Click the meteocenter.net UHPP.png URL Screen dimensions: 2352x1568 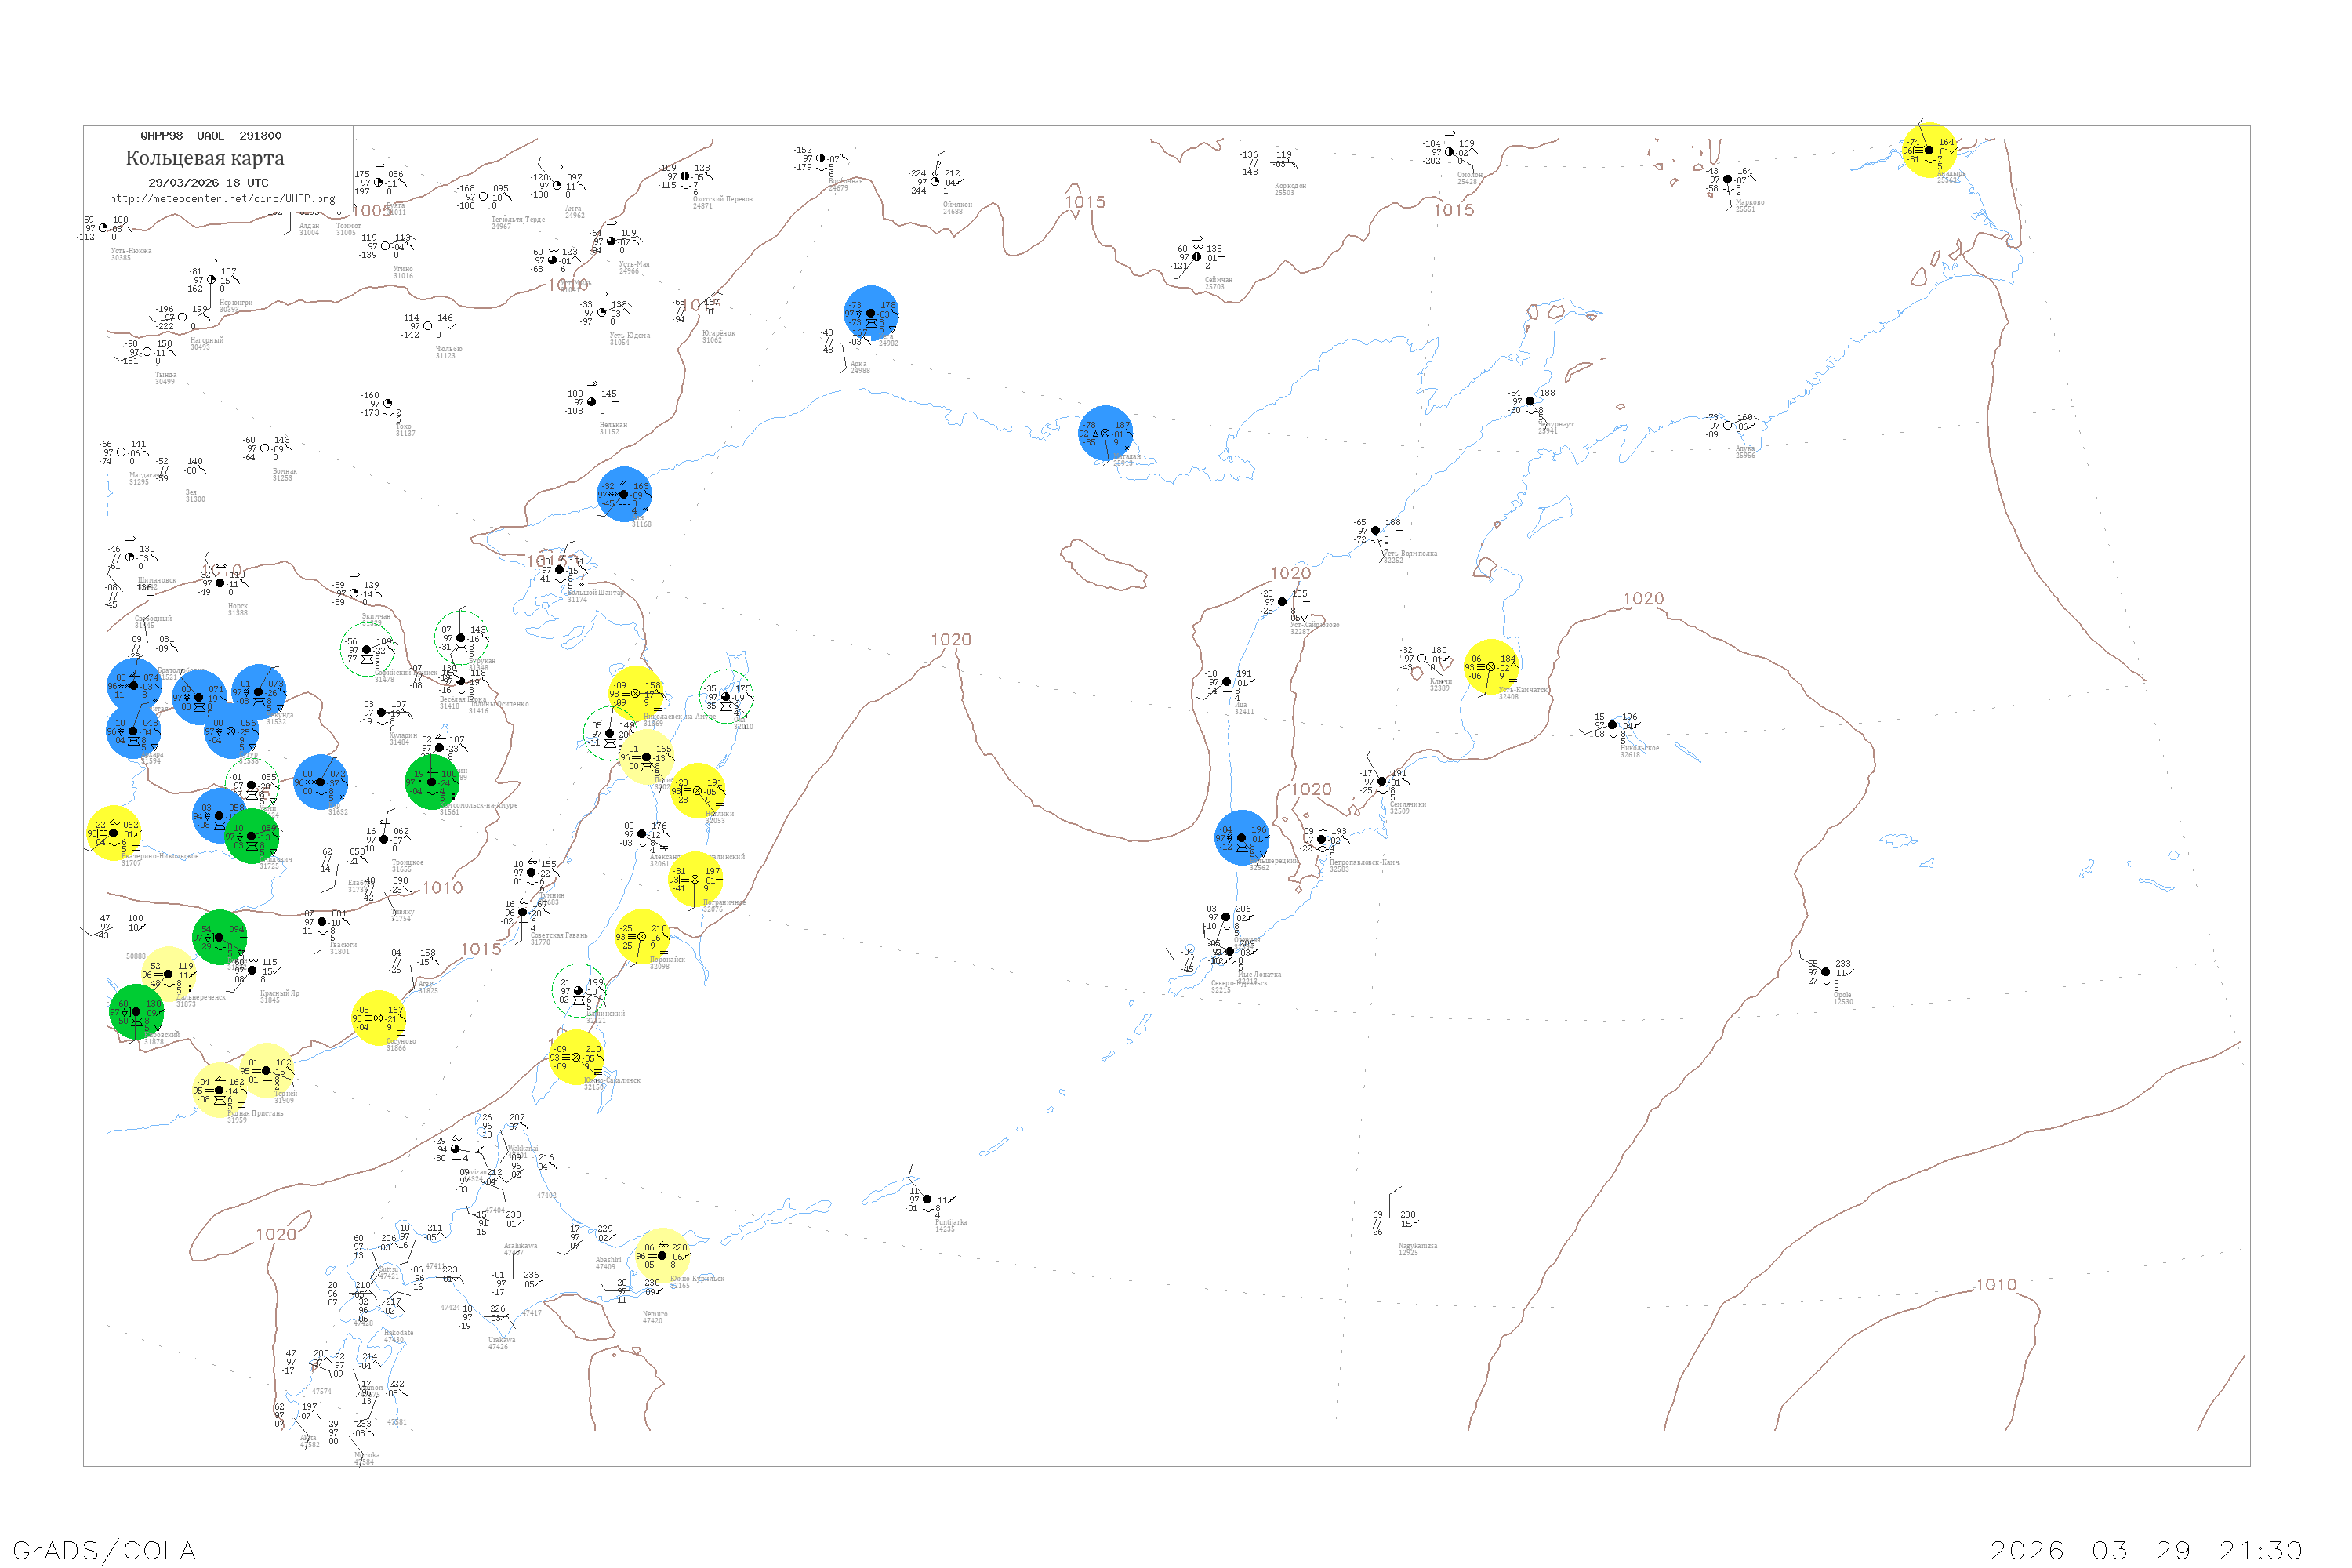click(222, 199)
